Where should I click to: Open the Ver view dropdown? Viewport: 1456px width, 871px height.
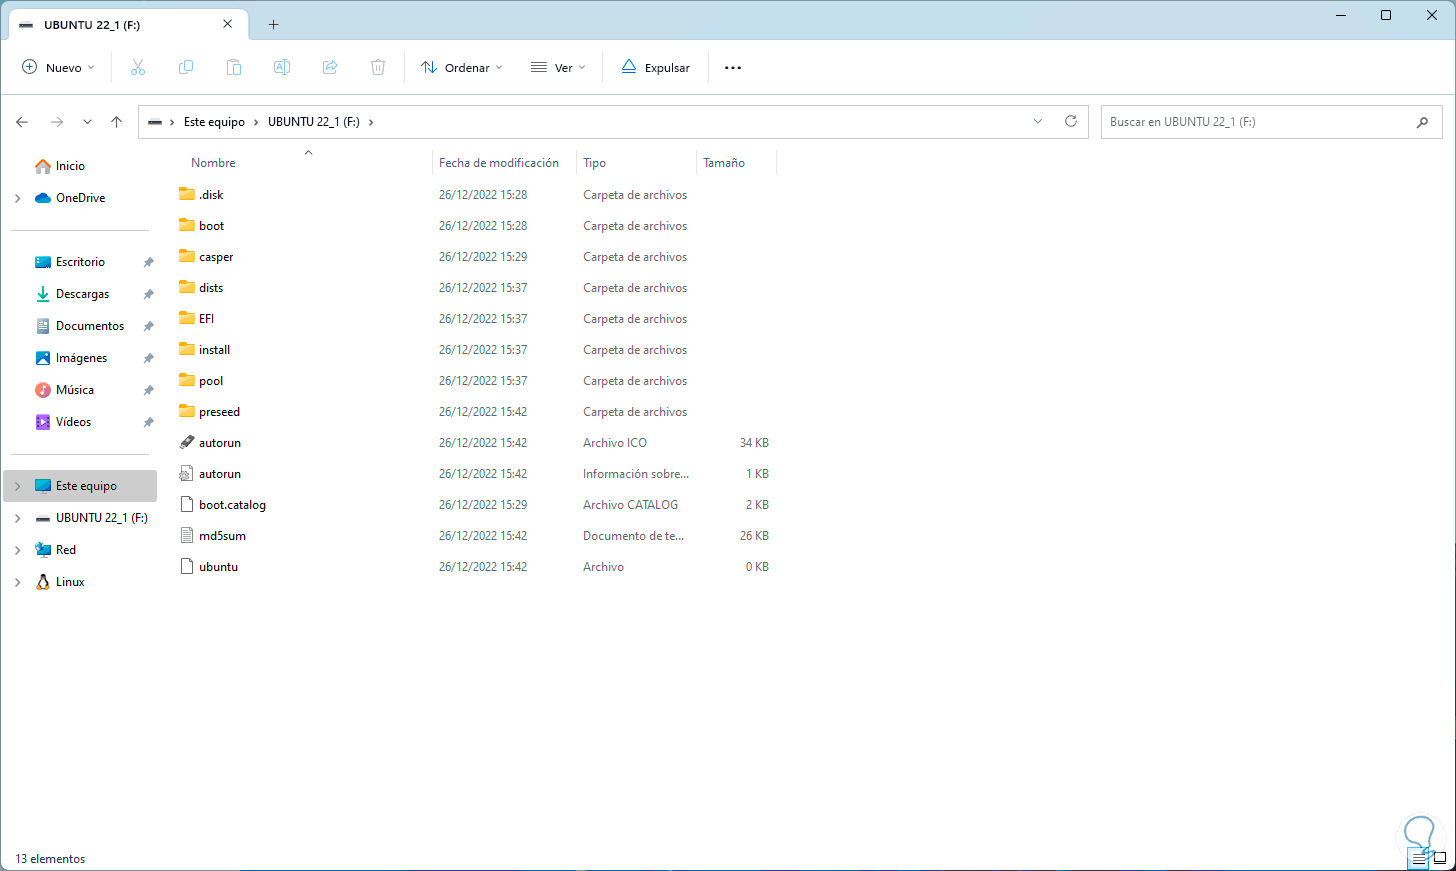(558, 68)
